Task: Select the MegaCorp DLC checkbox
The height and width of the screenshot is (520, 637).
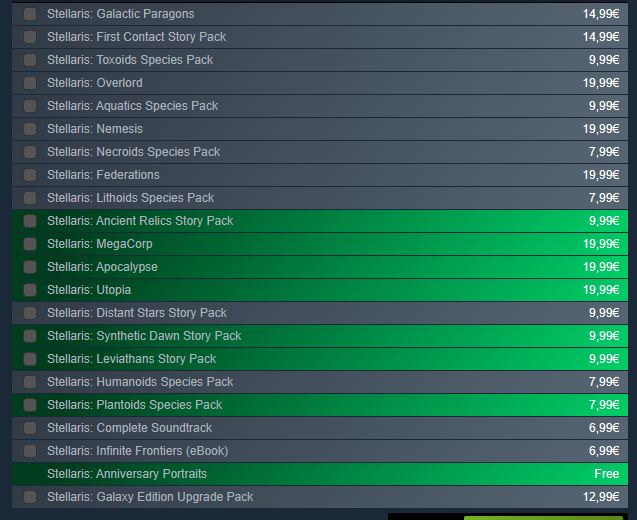Action: 30,244
